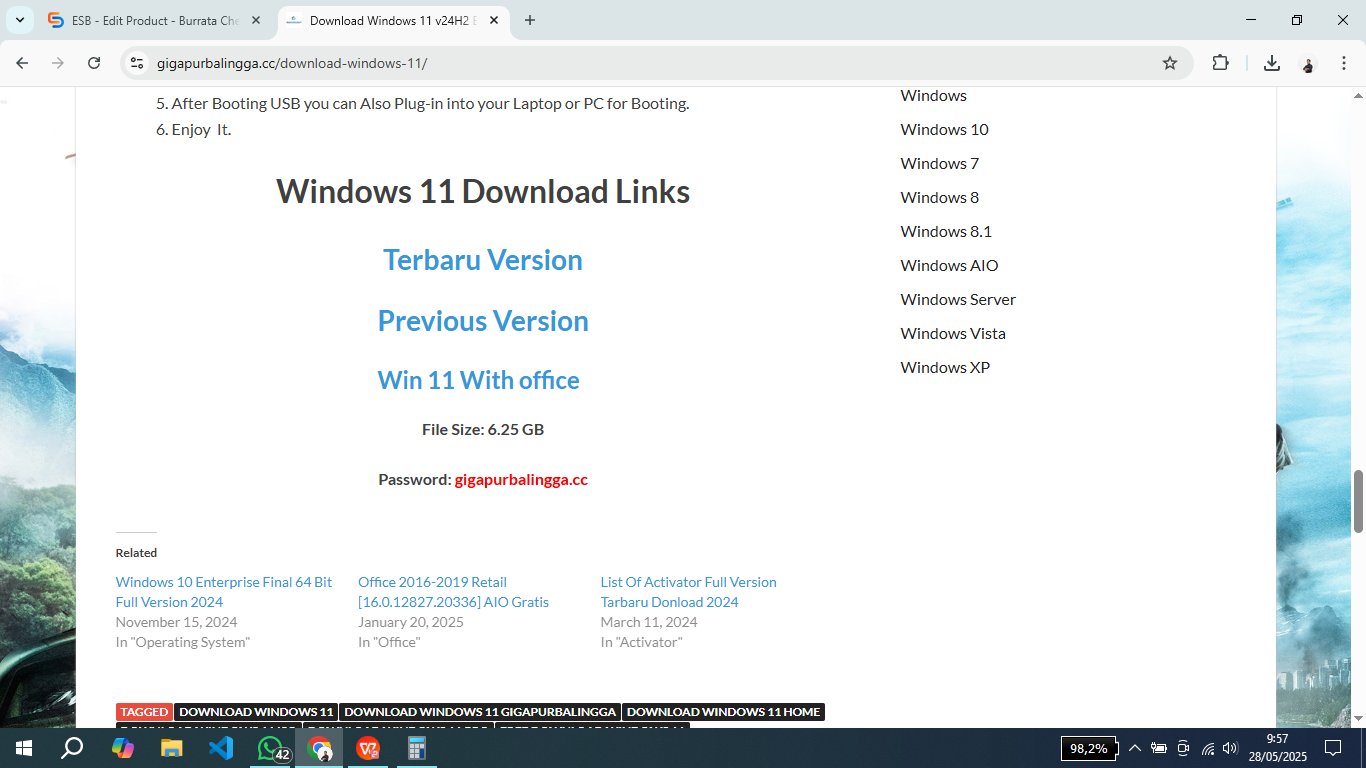Screen dimensions: 1366x768
Task: Open the Windows Server category link
Action: pyautogui.click(x=957, y=299)
